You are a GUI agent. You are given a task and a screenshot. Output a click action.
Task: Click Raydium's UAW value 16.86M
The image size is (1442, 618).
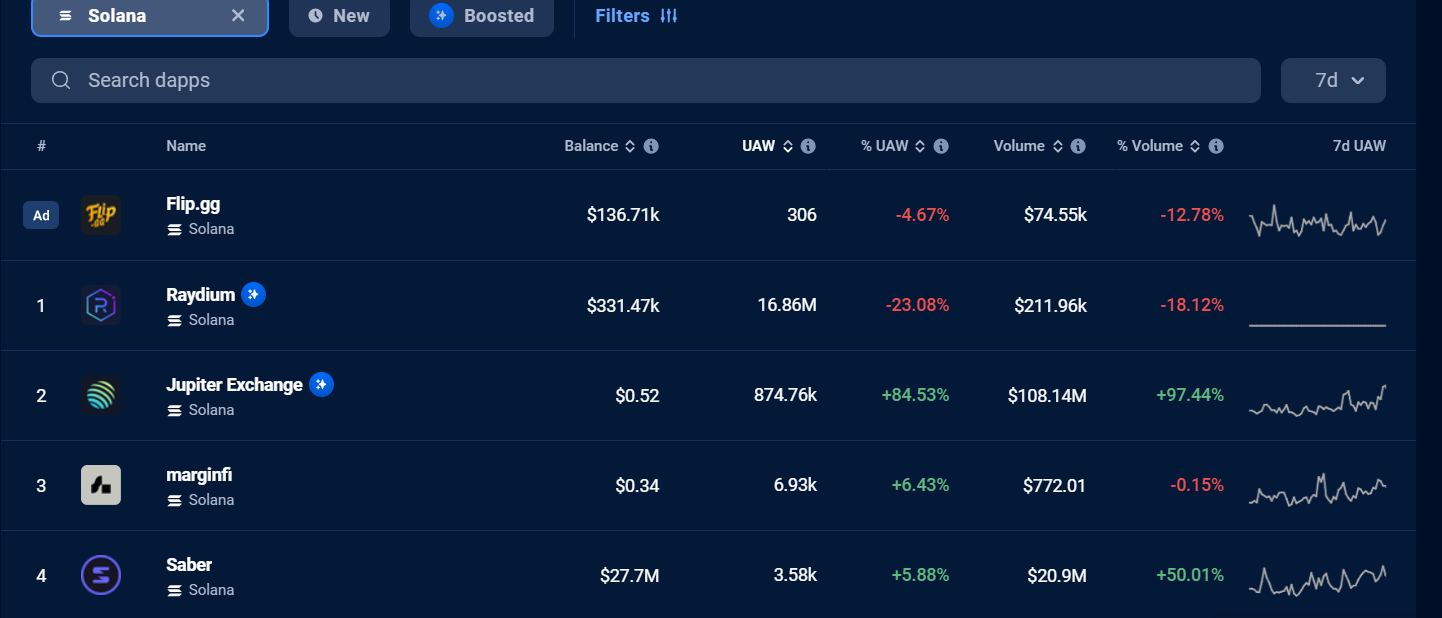(x=787, y=305)
